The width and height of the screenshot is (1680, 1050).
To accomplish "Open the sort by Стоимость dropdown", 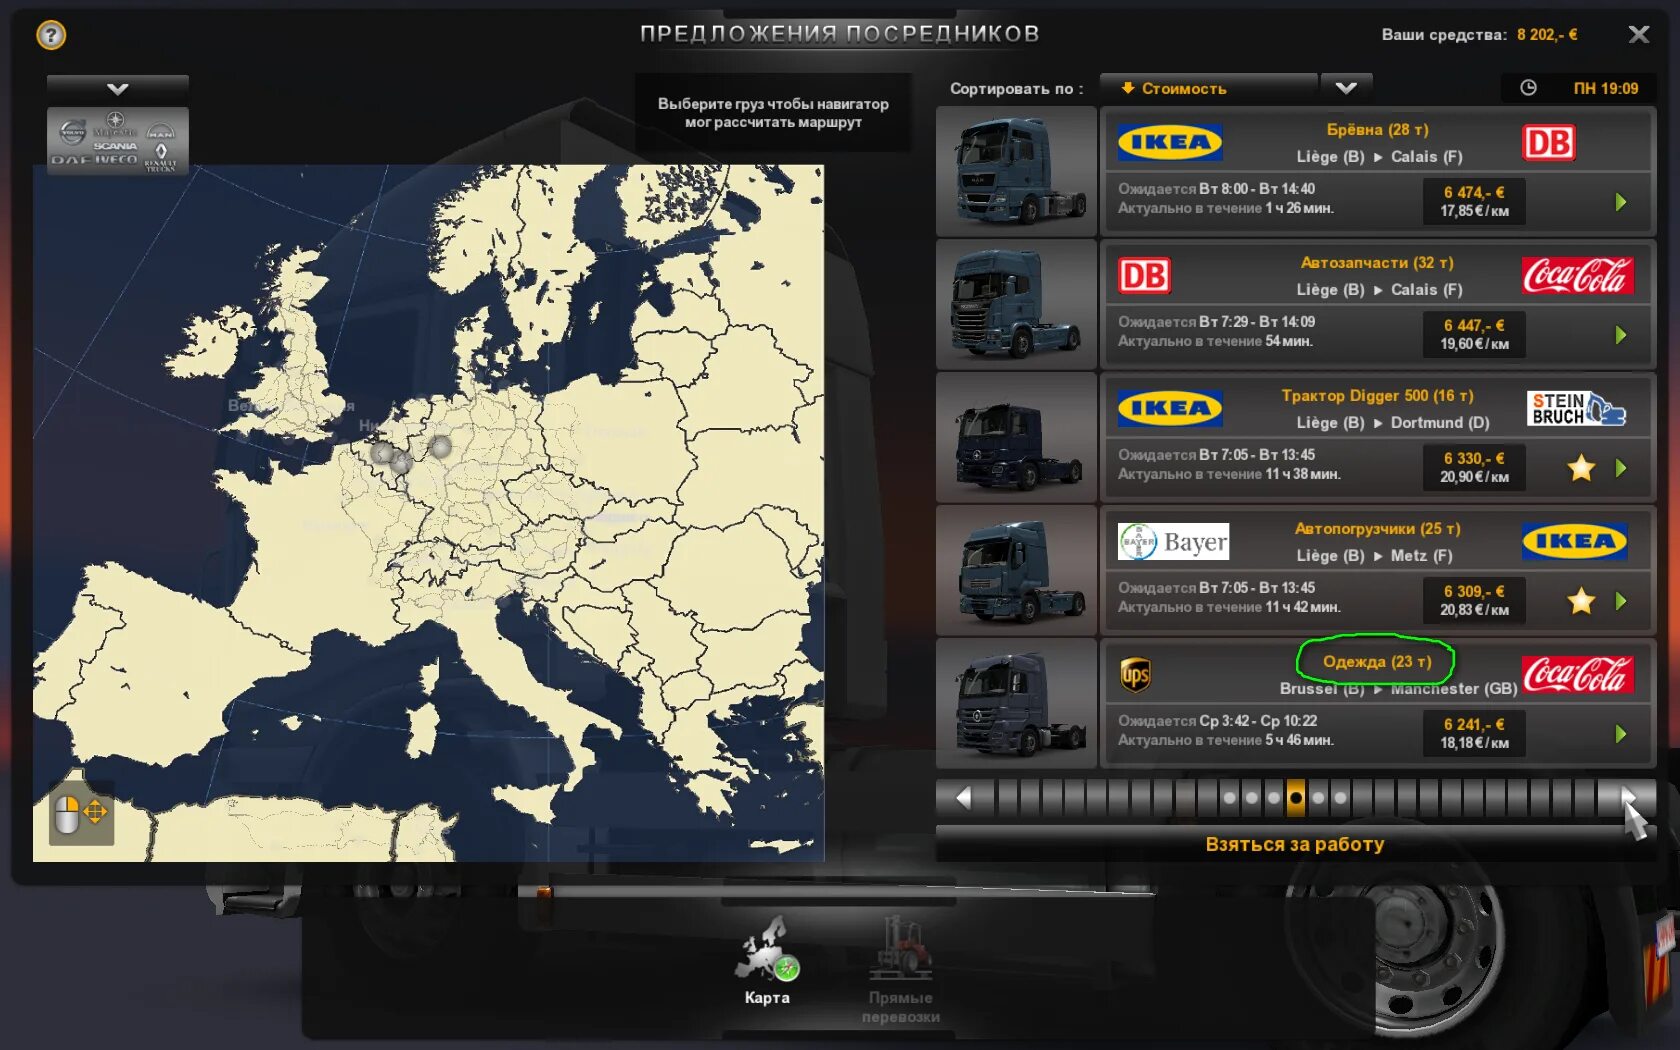I will (x=1208, y=89).
